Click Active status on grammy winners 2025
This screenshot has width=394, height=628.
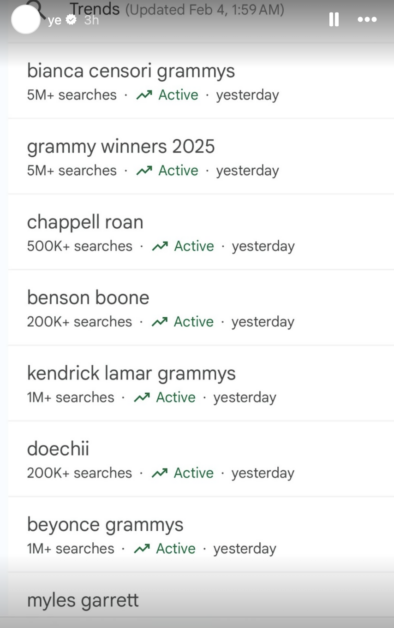click(x=178, y=171)
